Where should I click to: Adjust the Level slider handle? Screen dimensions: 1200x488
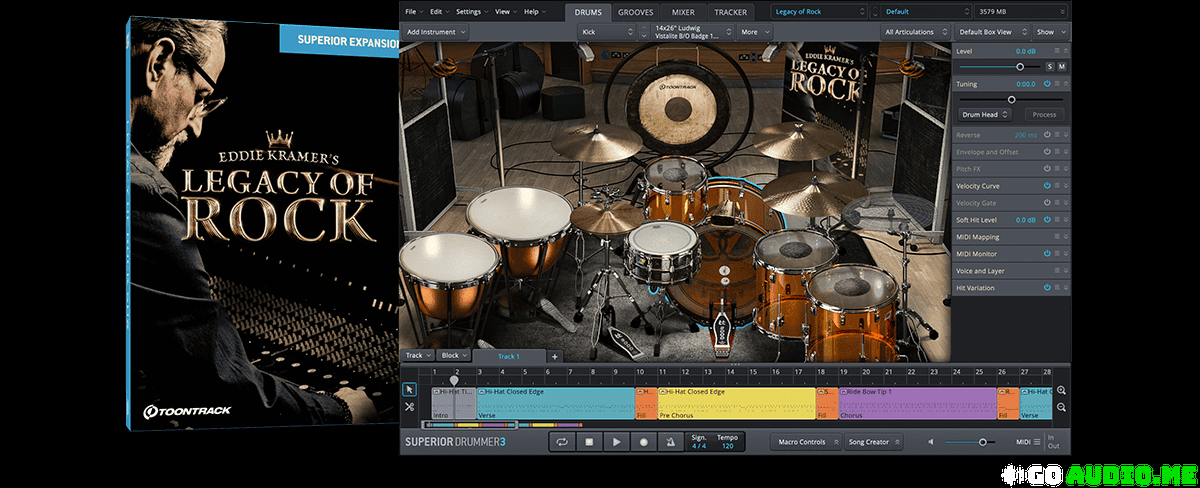coord(1020,66)
